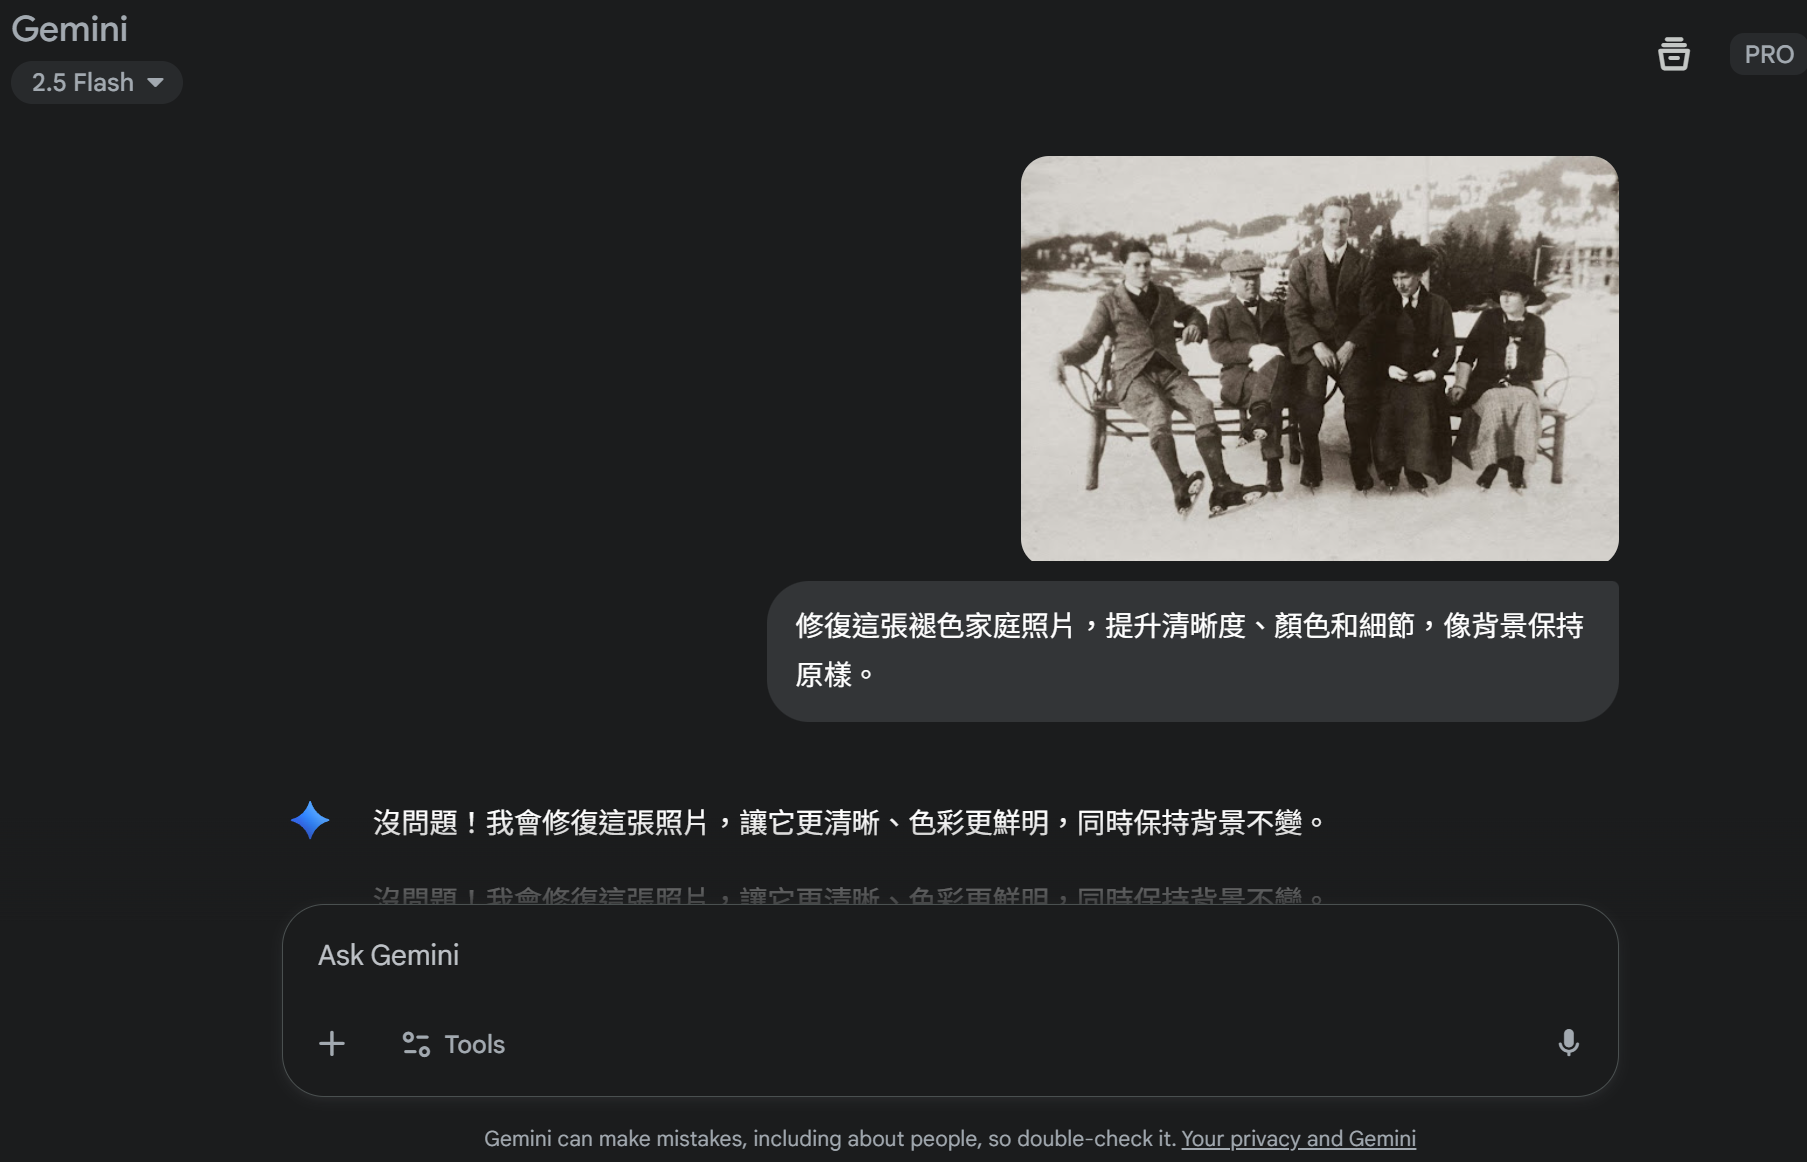Click the blue Gemini sparkle icon
The width and height of the screenshot is (1807, 1162).
coord(310,820)
